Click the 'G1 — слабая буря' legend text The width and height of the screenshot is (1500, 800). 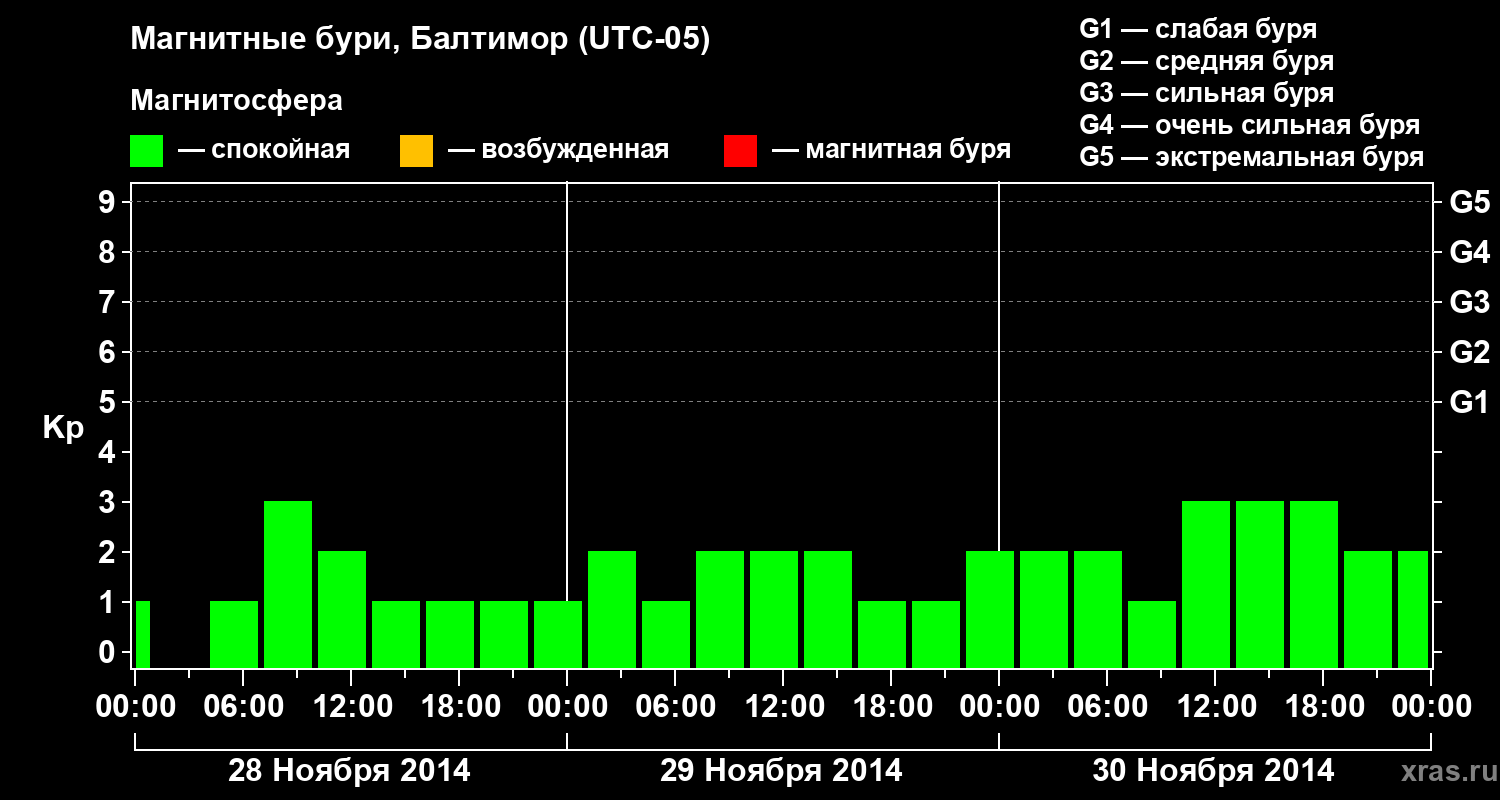coord(1198,29)
